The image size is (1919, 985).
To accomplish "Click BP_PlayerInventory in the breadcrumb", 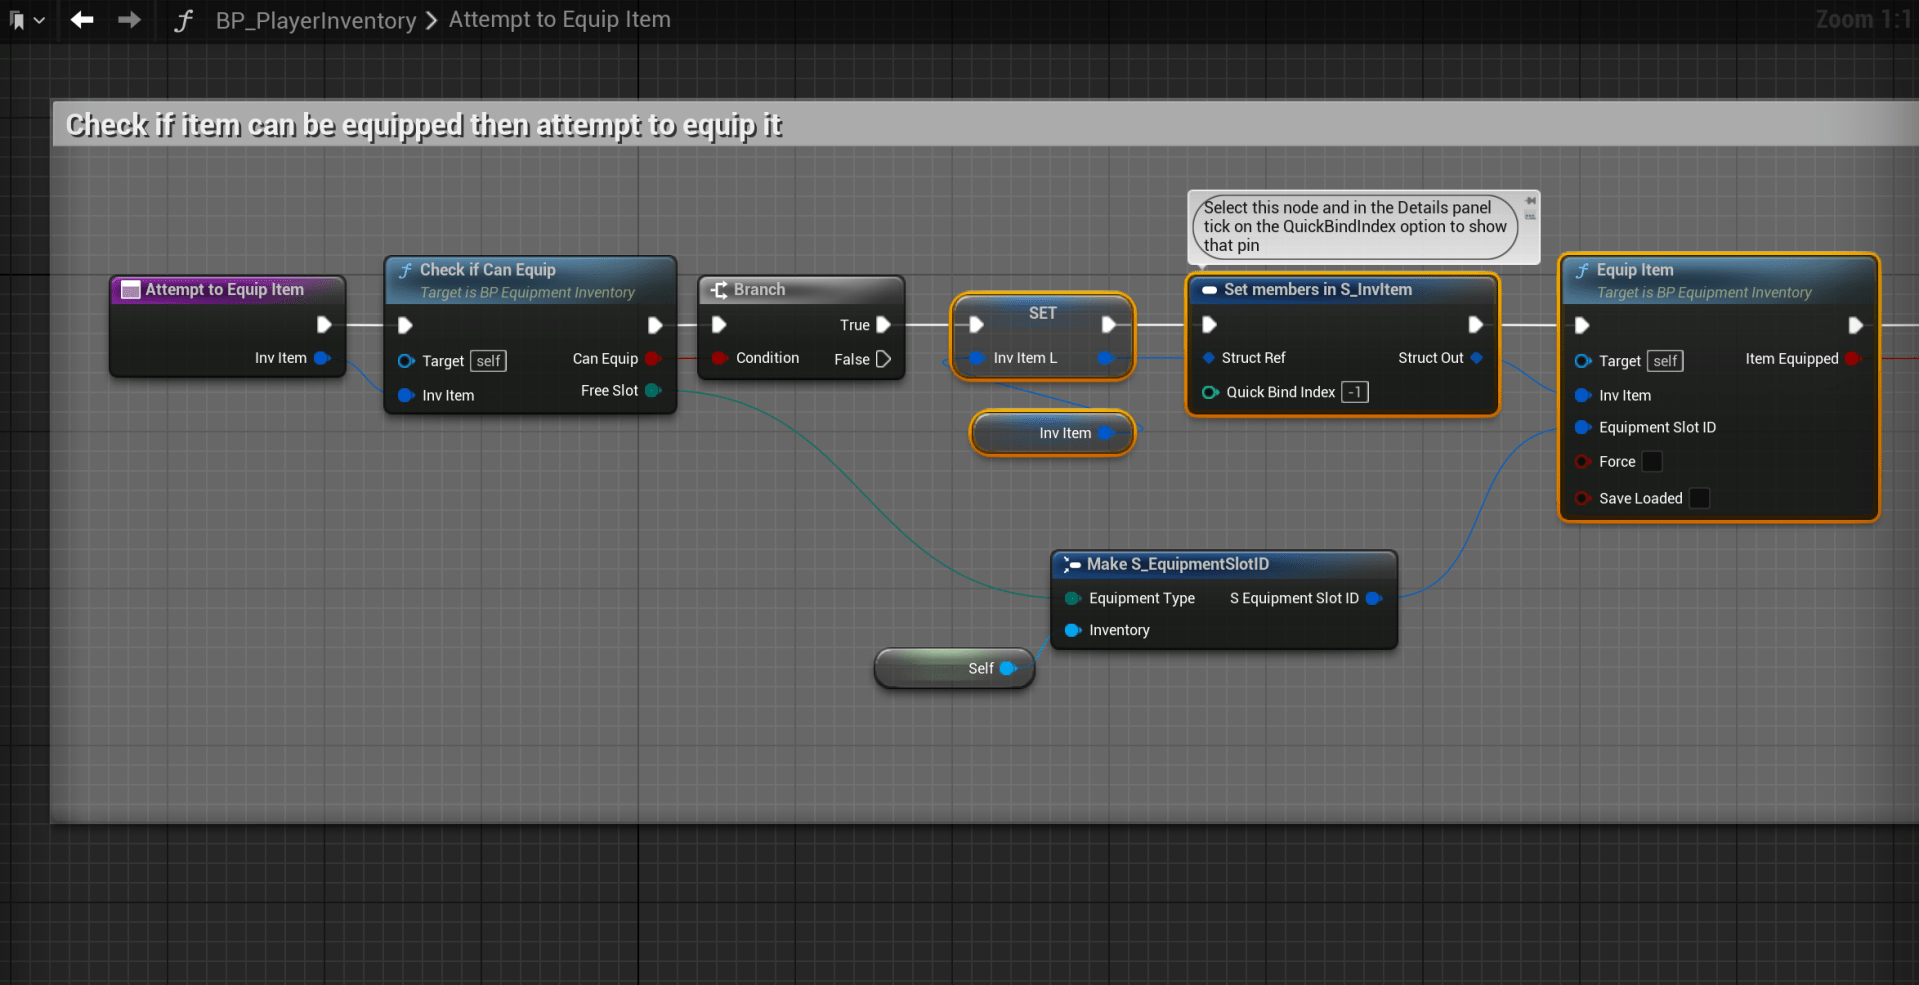I will point(316,21).
